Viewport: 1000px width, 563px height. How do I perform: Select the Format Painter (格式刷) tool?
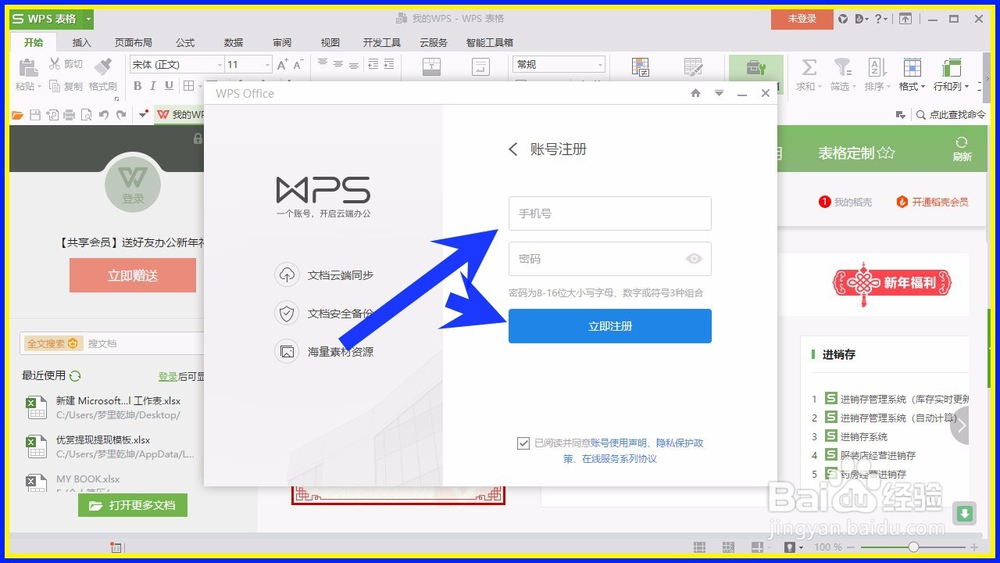103,75
